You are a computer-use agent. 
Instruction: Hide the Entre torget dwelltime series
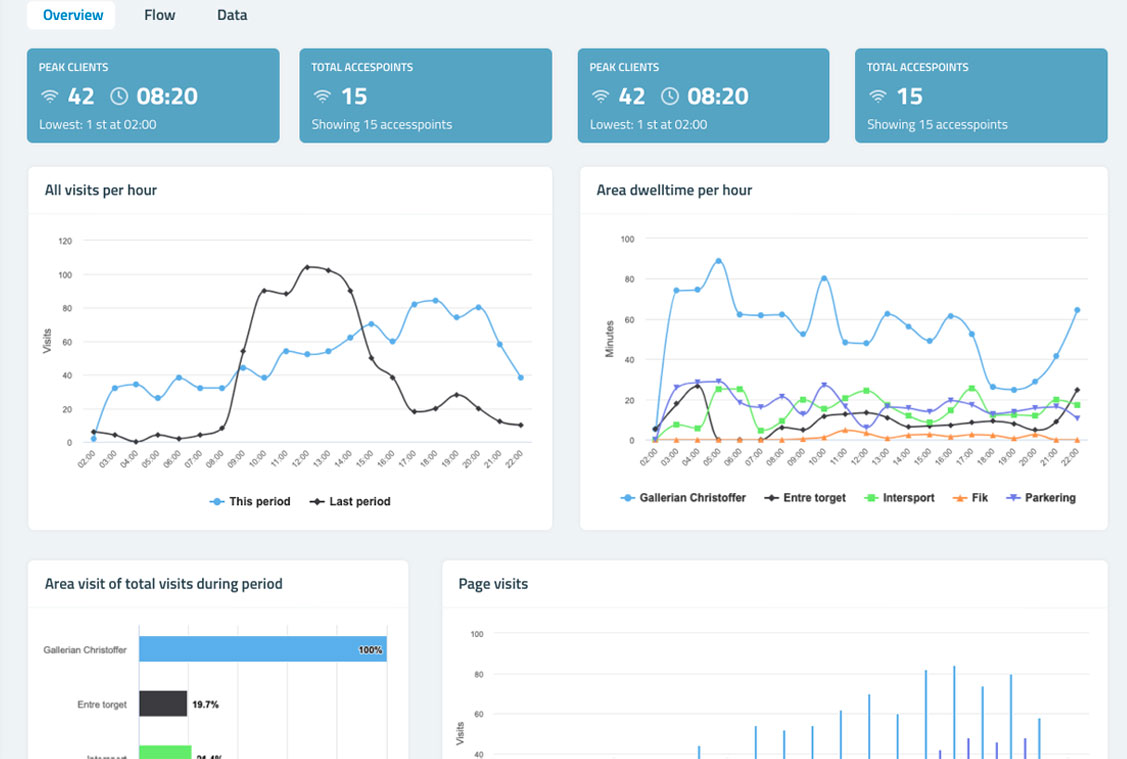tap(805, 497)
